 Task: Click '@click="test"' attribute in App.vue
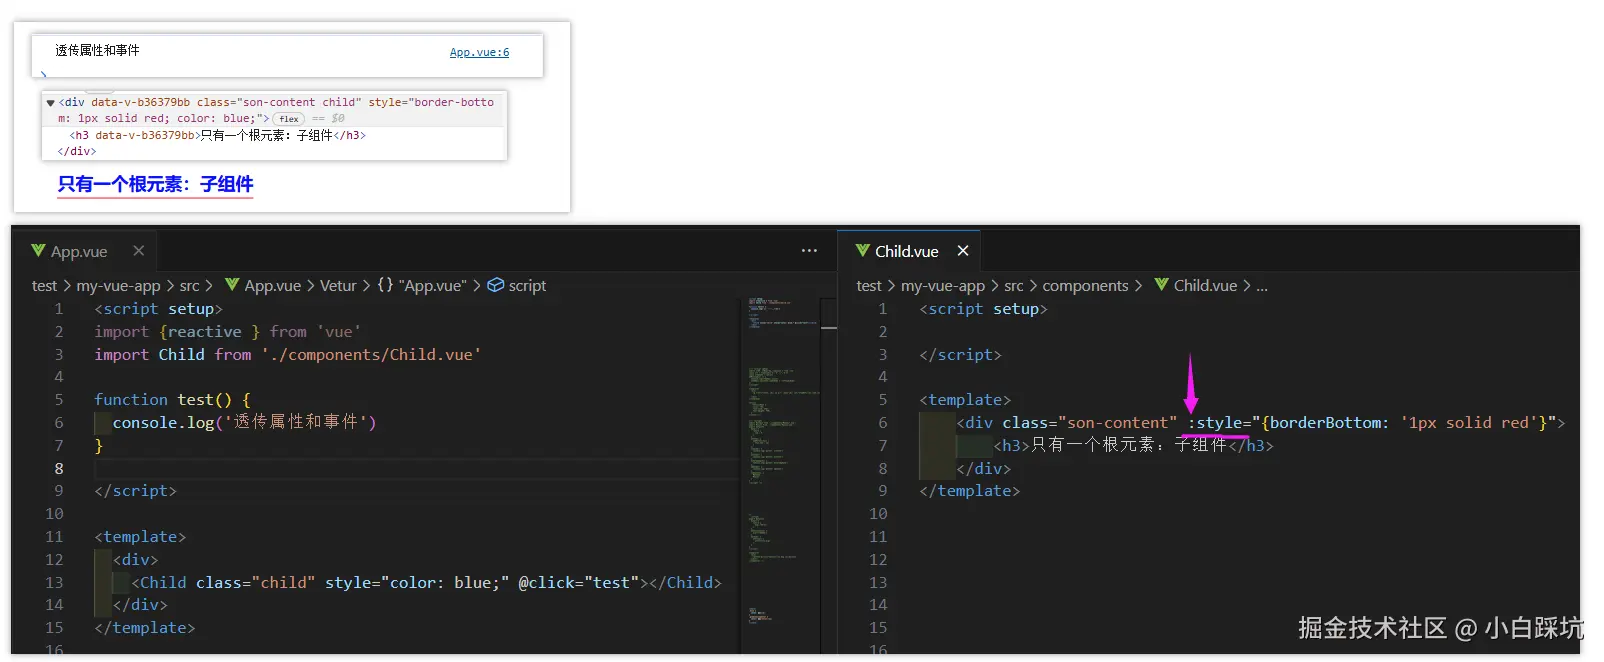coord(579,583)
